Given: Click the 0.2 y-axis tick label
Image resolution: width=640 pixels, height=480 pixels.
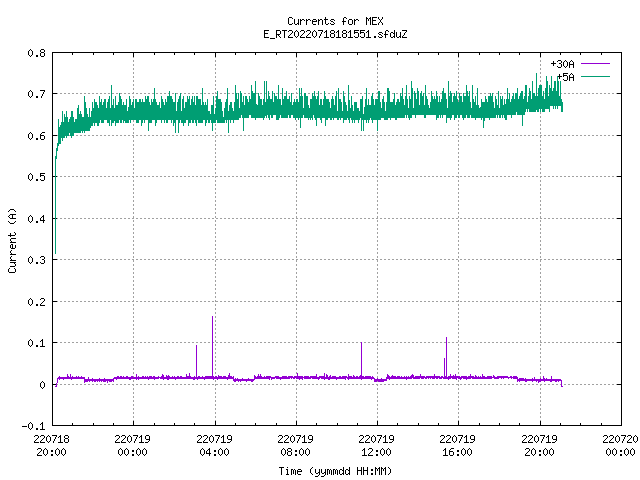Looking at the screenshot, I should click(x=36, y=302).
